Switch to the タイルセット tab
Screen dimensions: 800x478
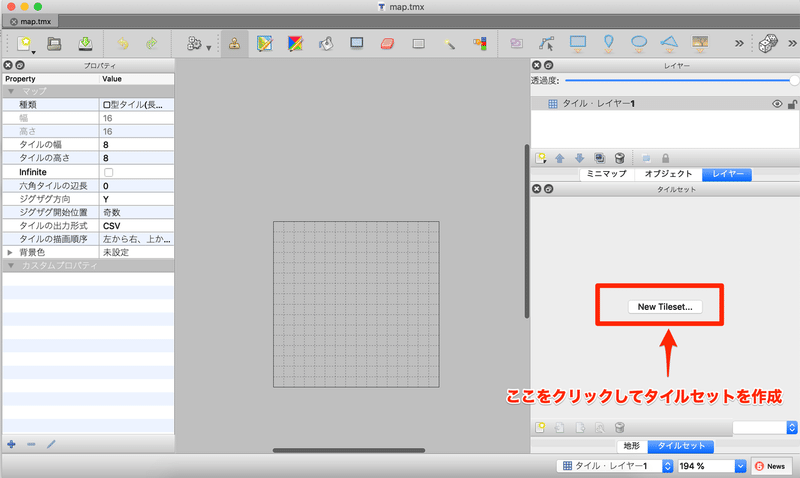681,446
